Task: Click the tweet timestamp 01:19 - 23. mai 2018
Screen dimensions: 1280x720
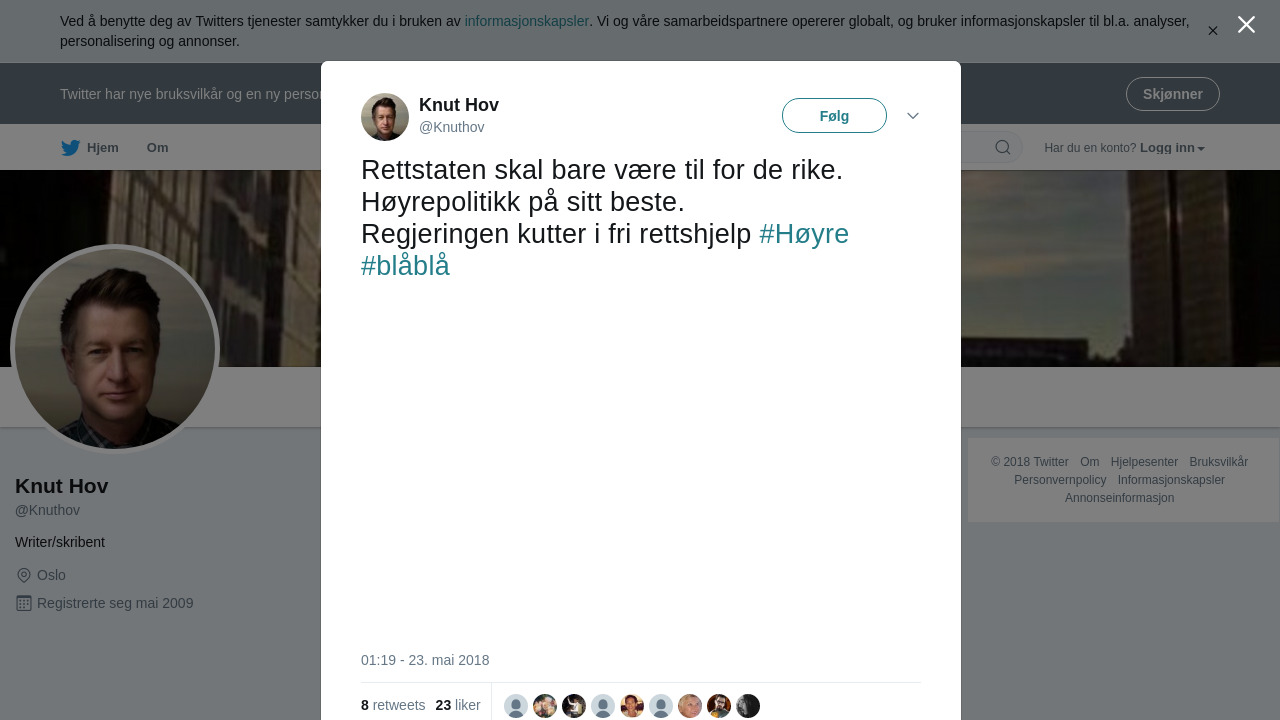Action: (425, 660)
